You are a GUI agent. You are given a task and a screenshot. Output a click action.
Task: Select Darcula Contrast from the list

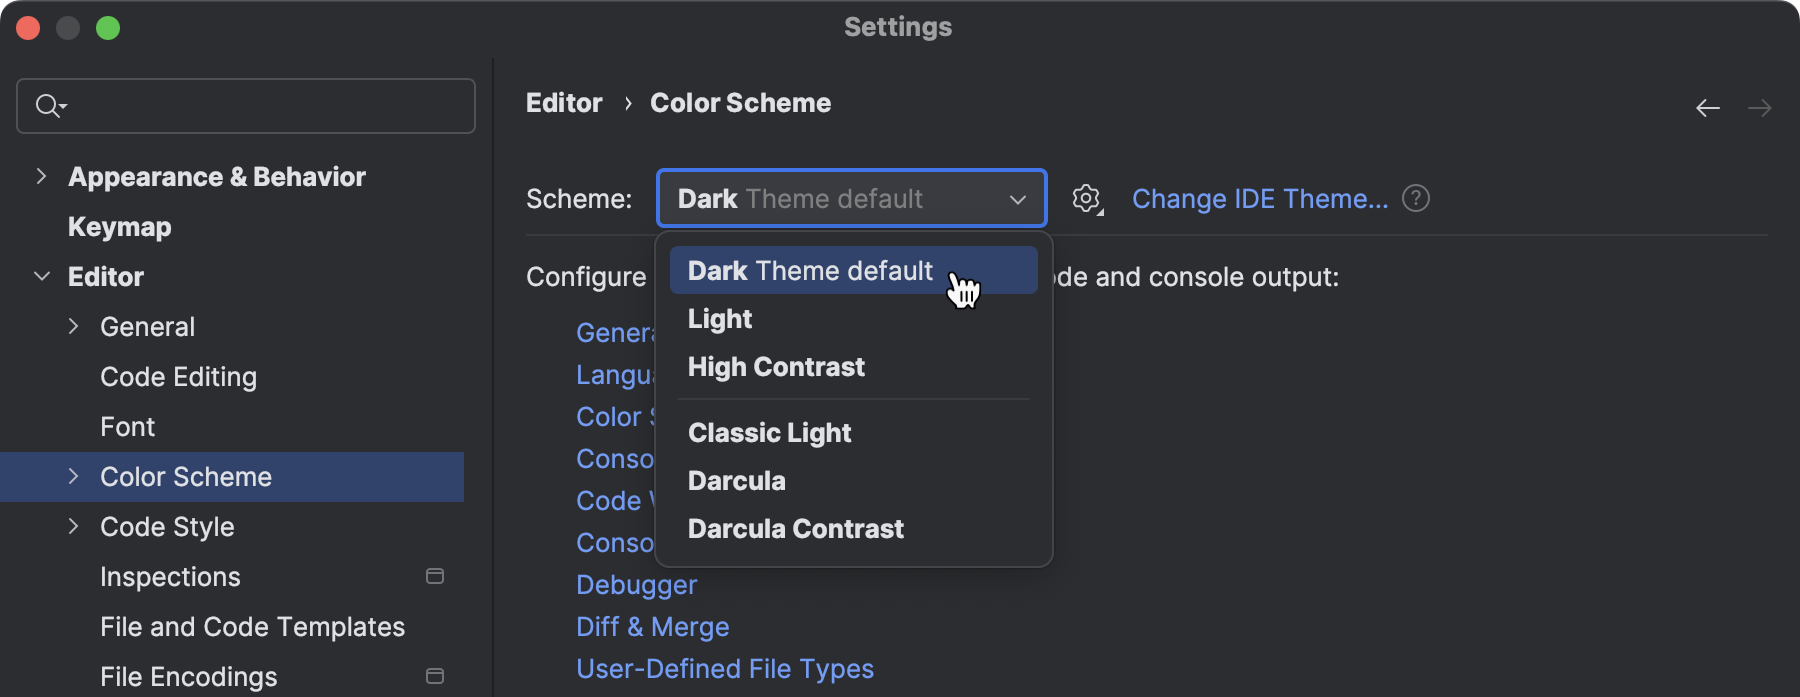[795, 528]
